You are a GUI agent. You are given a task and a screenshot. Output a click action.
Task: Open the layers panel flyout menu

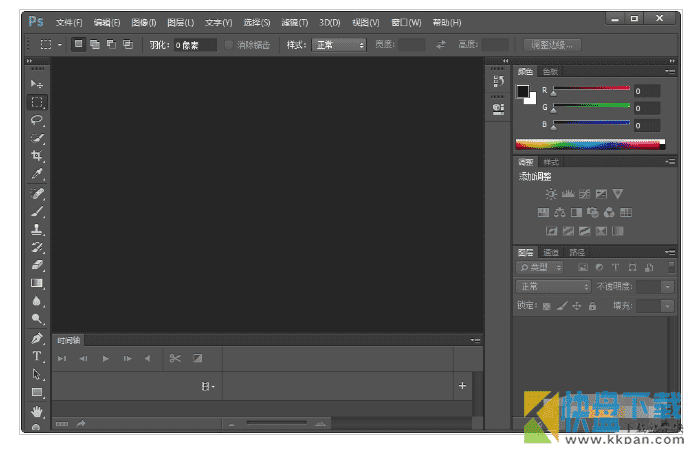671,252
